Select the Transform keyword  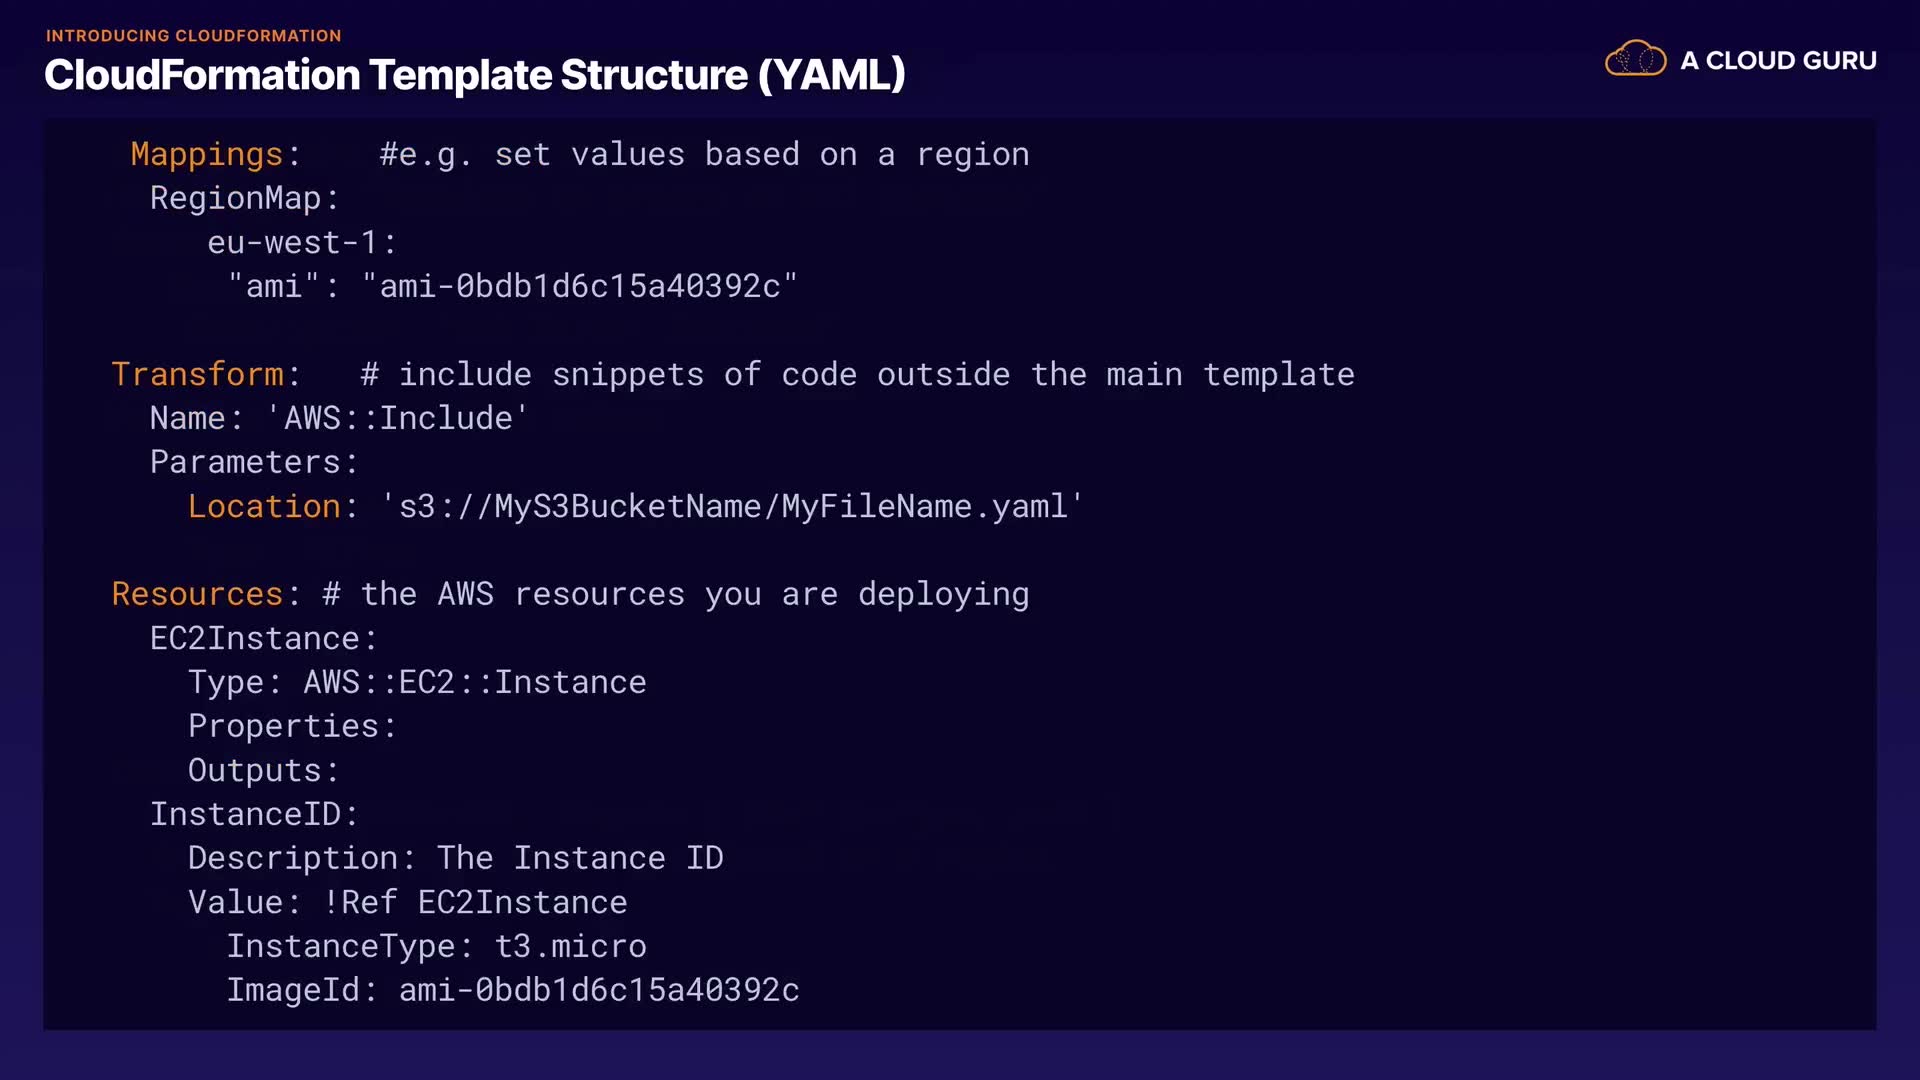tap(198, 375)
